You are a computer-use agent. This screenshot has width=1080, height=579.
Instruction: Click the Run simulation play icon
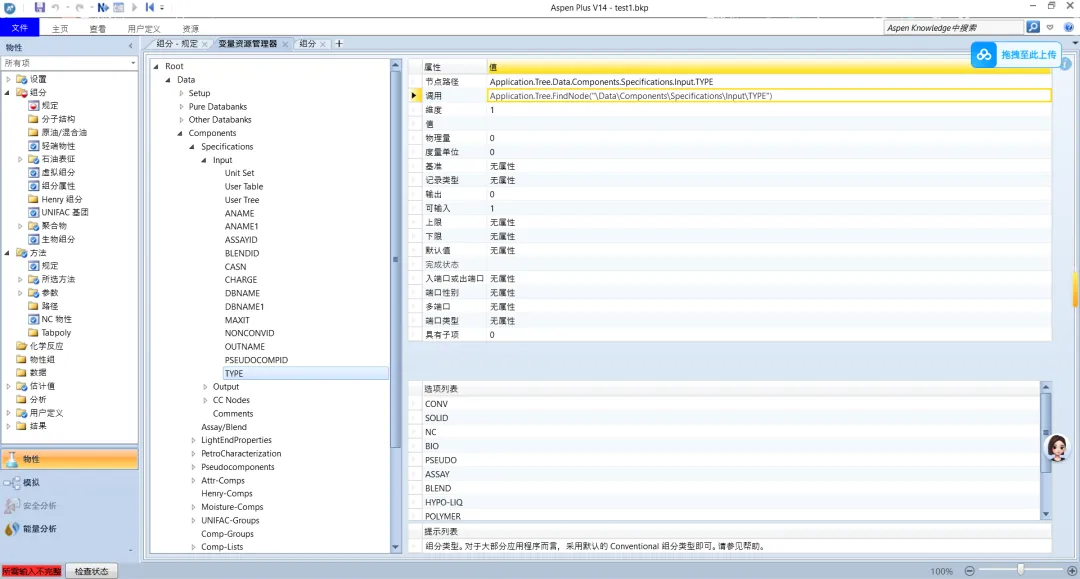[x=134, y=8]
